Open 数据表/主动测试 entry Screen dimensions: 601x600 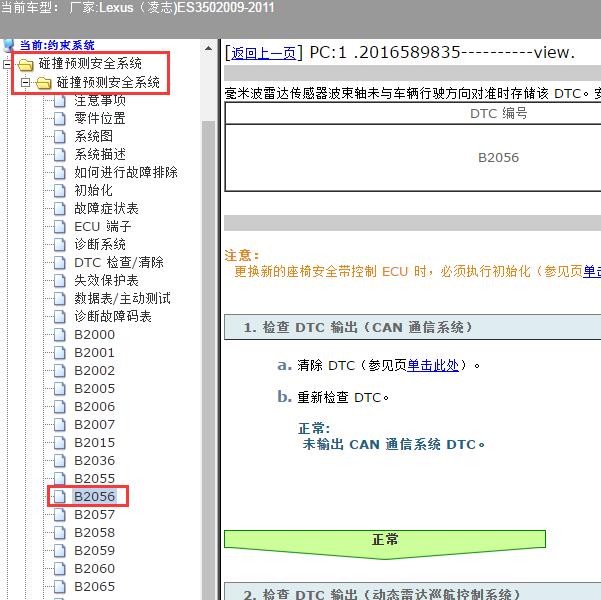122,298
